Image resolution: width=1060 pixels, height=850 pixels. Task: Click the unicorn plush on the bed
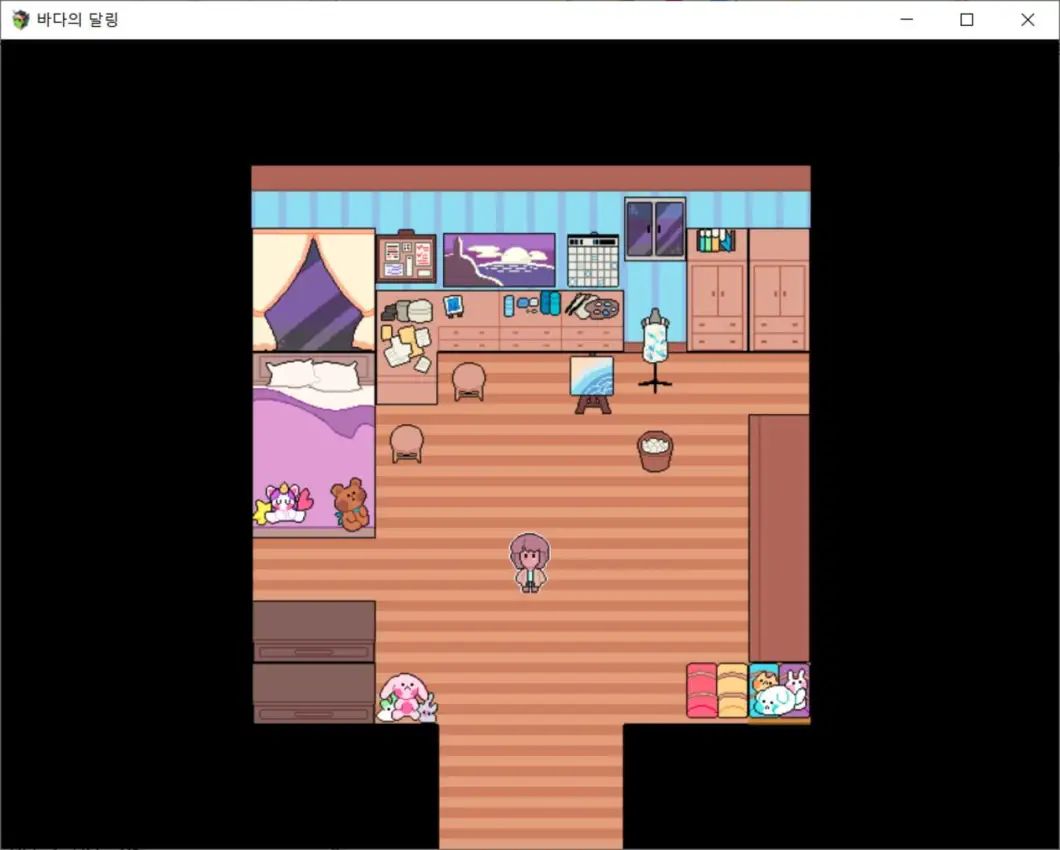284,504
